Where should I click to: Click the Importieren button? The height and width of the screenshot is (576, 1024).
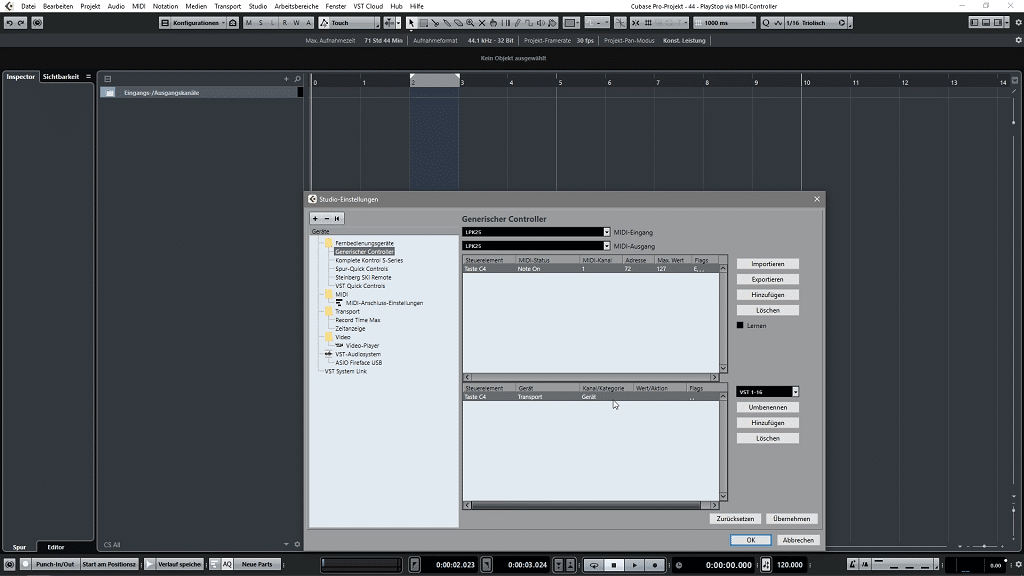coord(767,264)
